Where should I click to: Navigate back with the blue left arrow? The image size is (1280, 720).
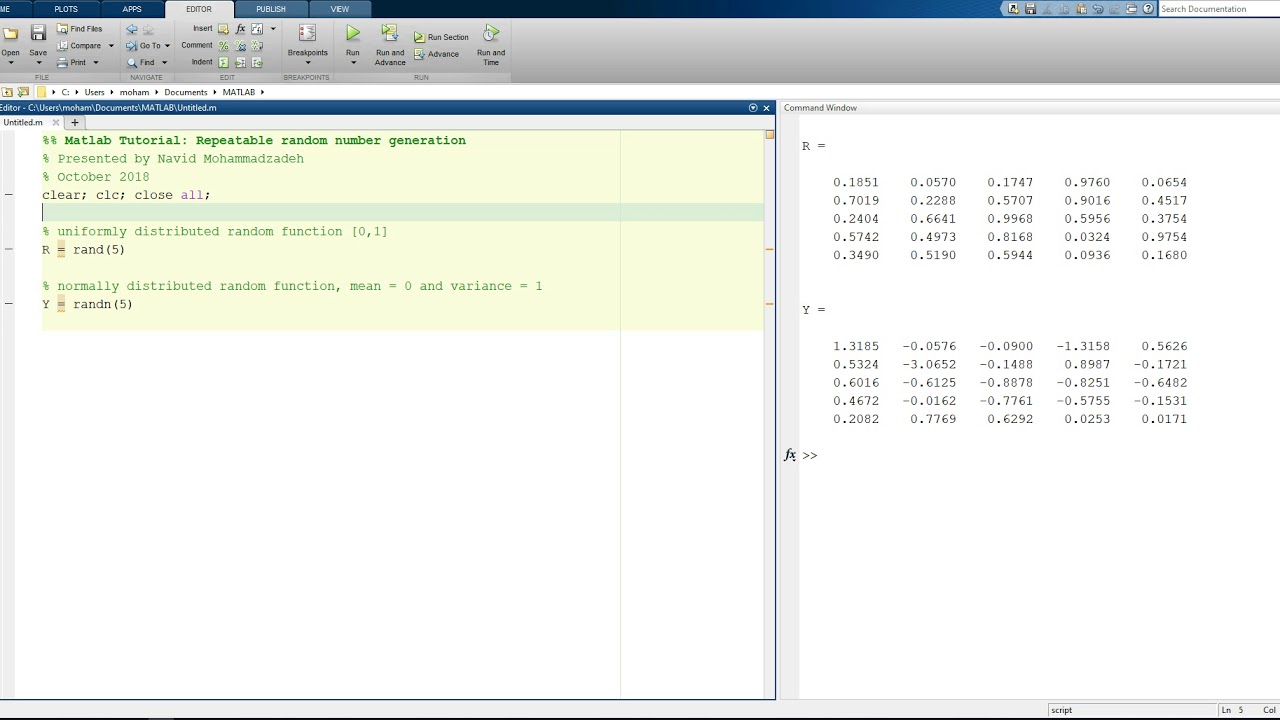click(x=132, y=29)
